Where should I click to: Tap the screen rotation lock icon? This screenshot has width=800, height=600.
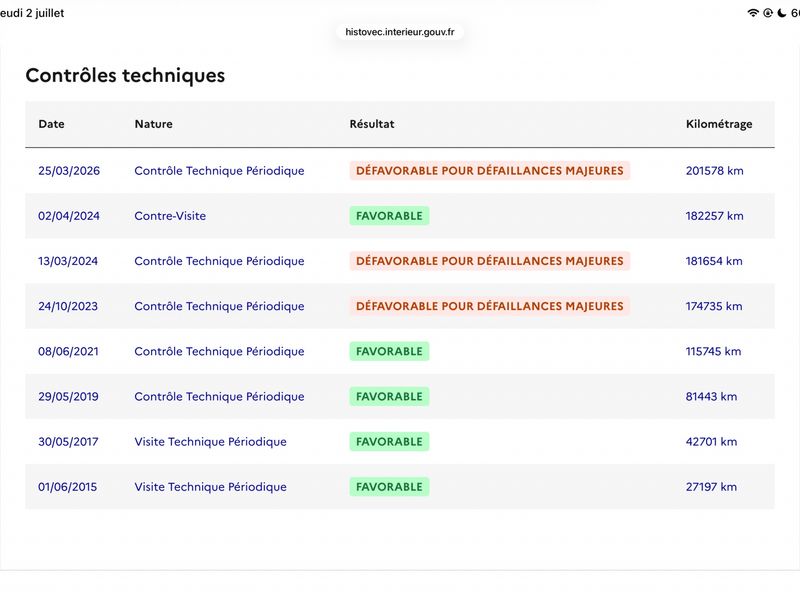coord(768,13)
